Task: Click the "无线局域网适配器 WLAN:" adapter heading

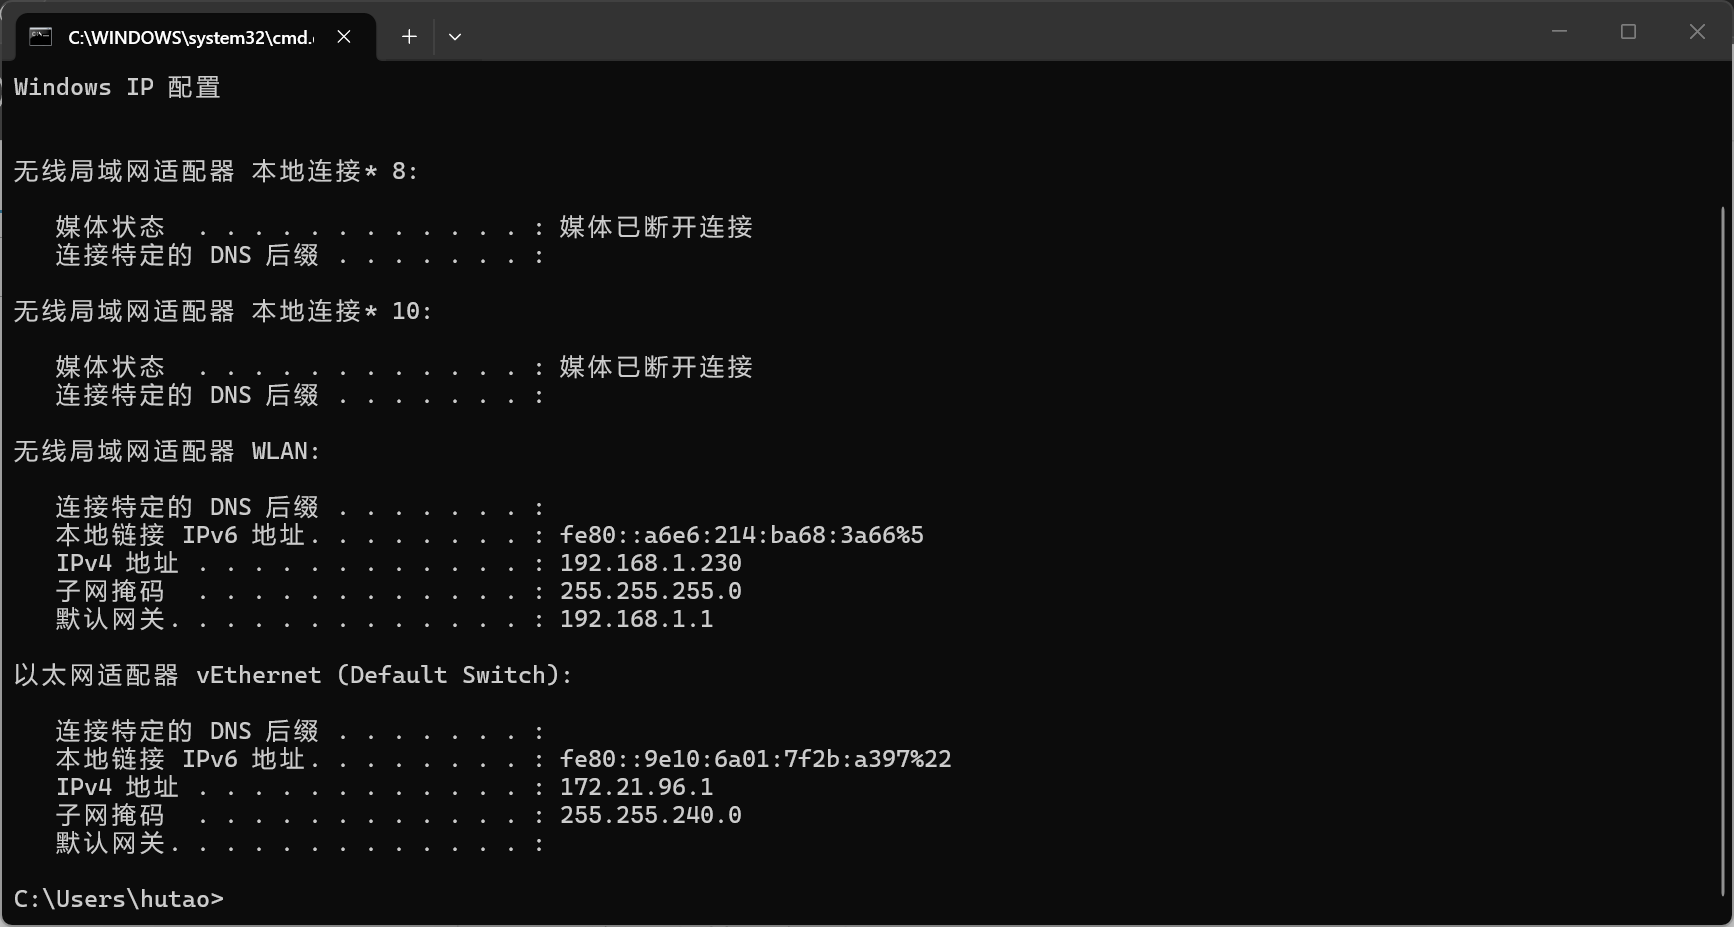Action: [166, 451]
